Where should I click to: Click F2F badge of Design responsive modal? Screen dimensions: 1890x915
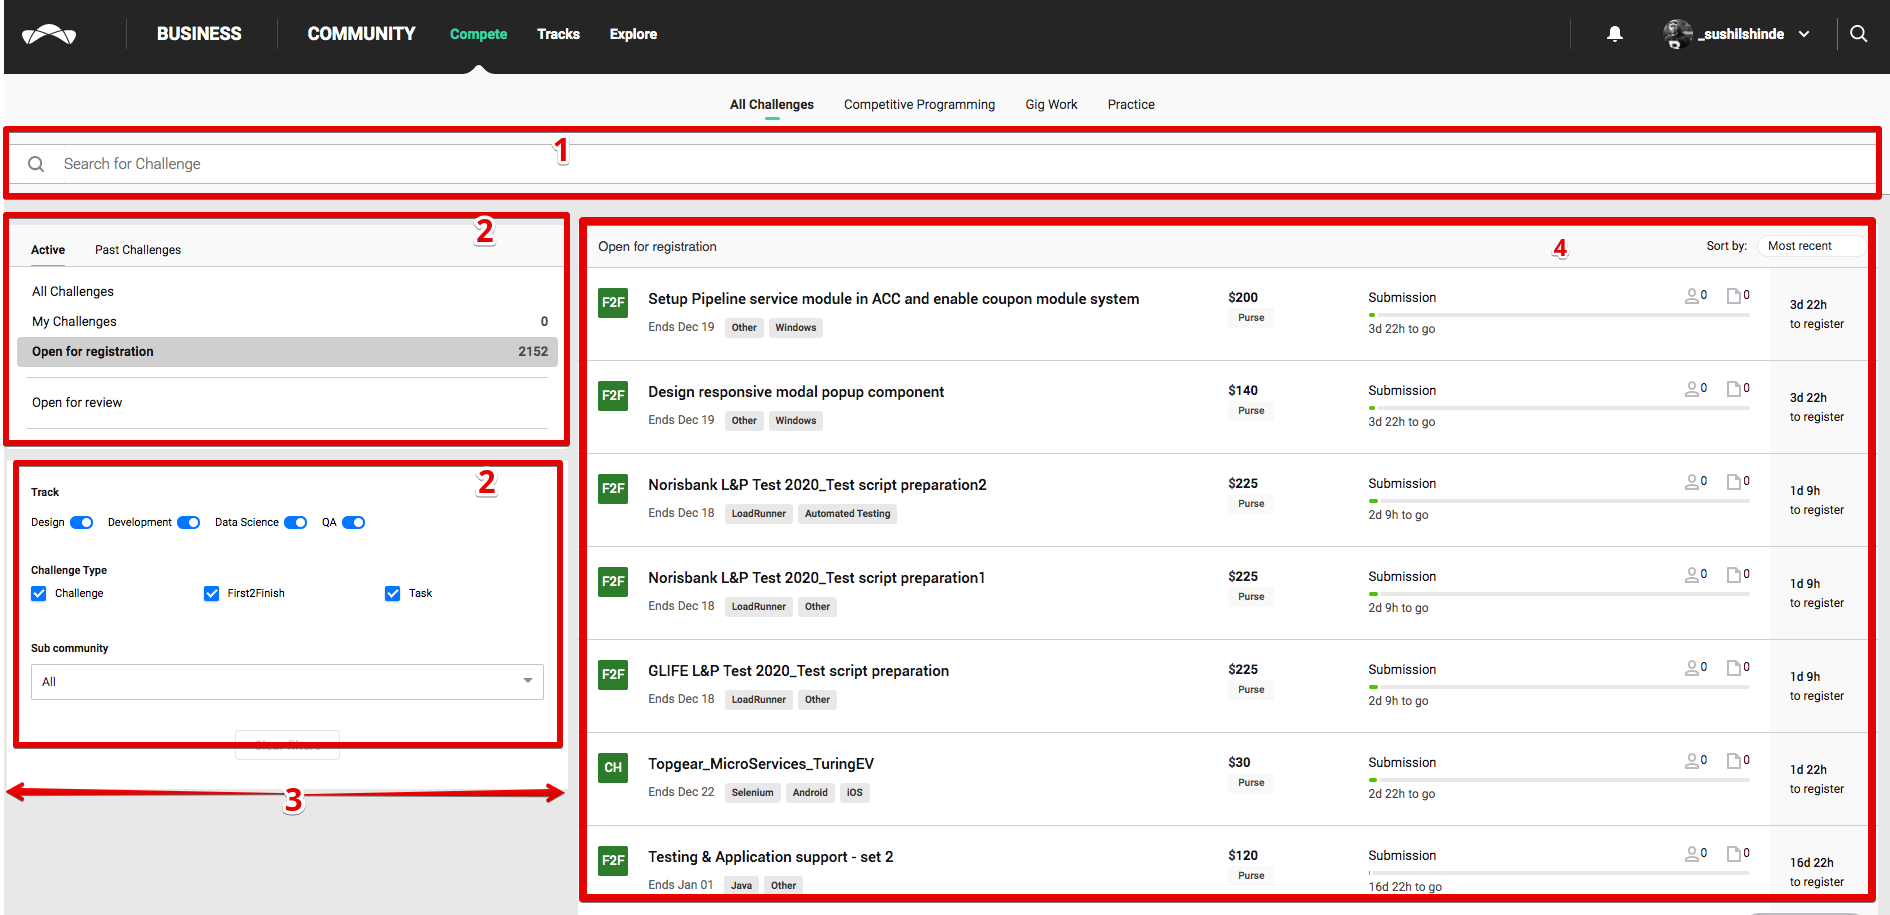613,395
